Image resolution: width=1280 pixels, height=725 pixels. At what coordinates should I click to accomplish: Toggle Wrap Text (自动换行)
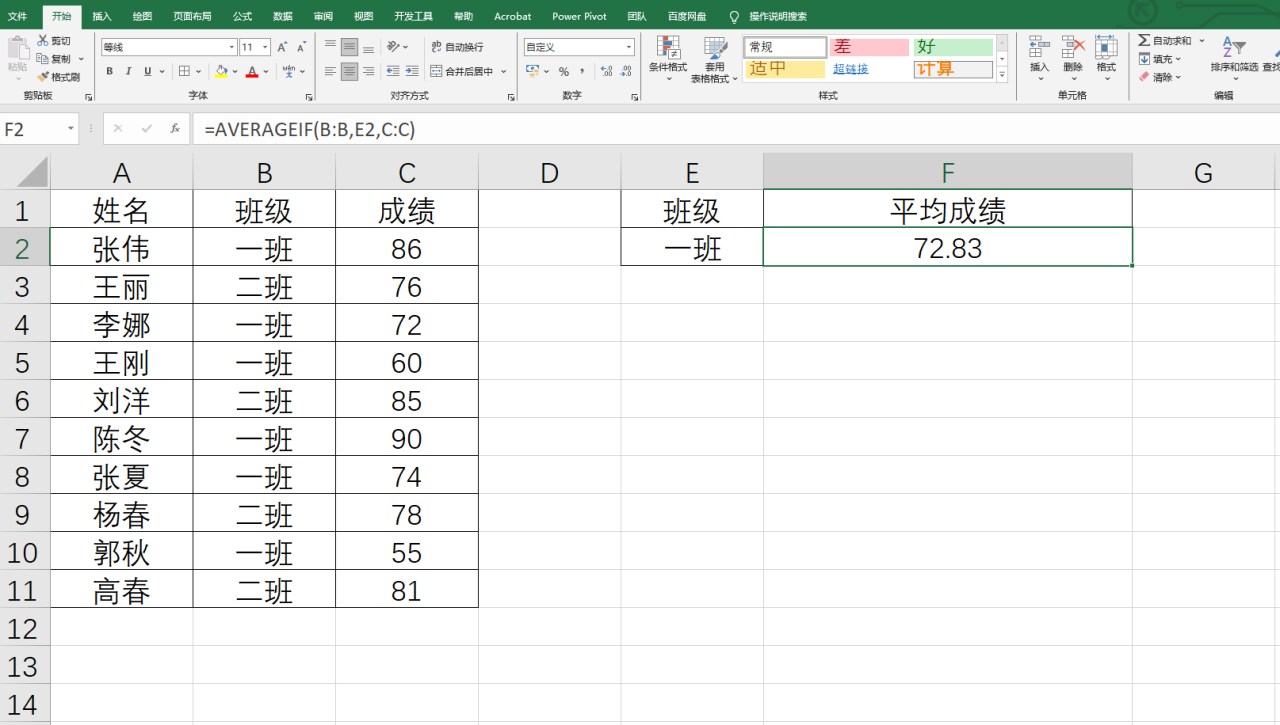[x=458, y=47]
